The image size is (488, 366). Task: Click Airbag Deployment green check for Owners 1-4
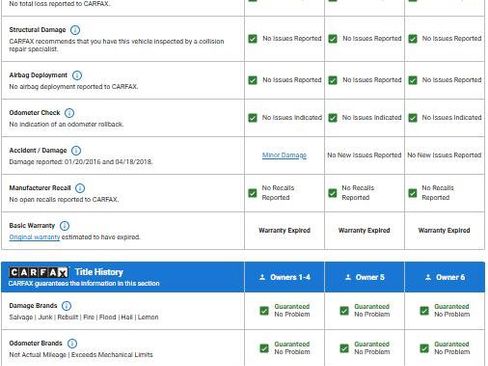point(253,80)
